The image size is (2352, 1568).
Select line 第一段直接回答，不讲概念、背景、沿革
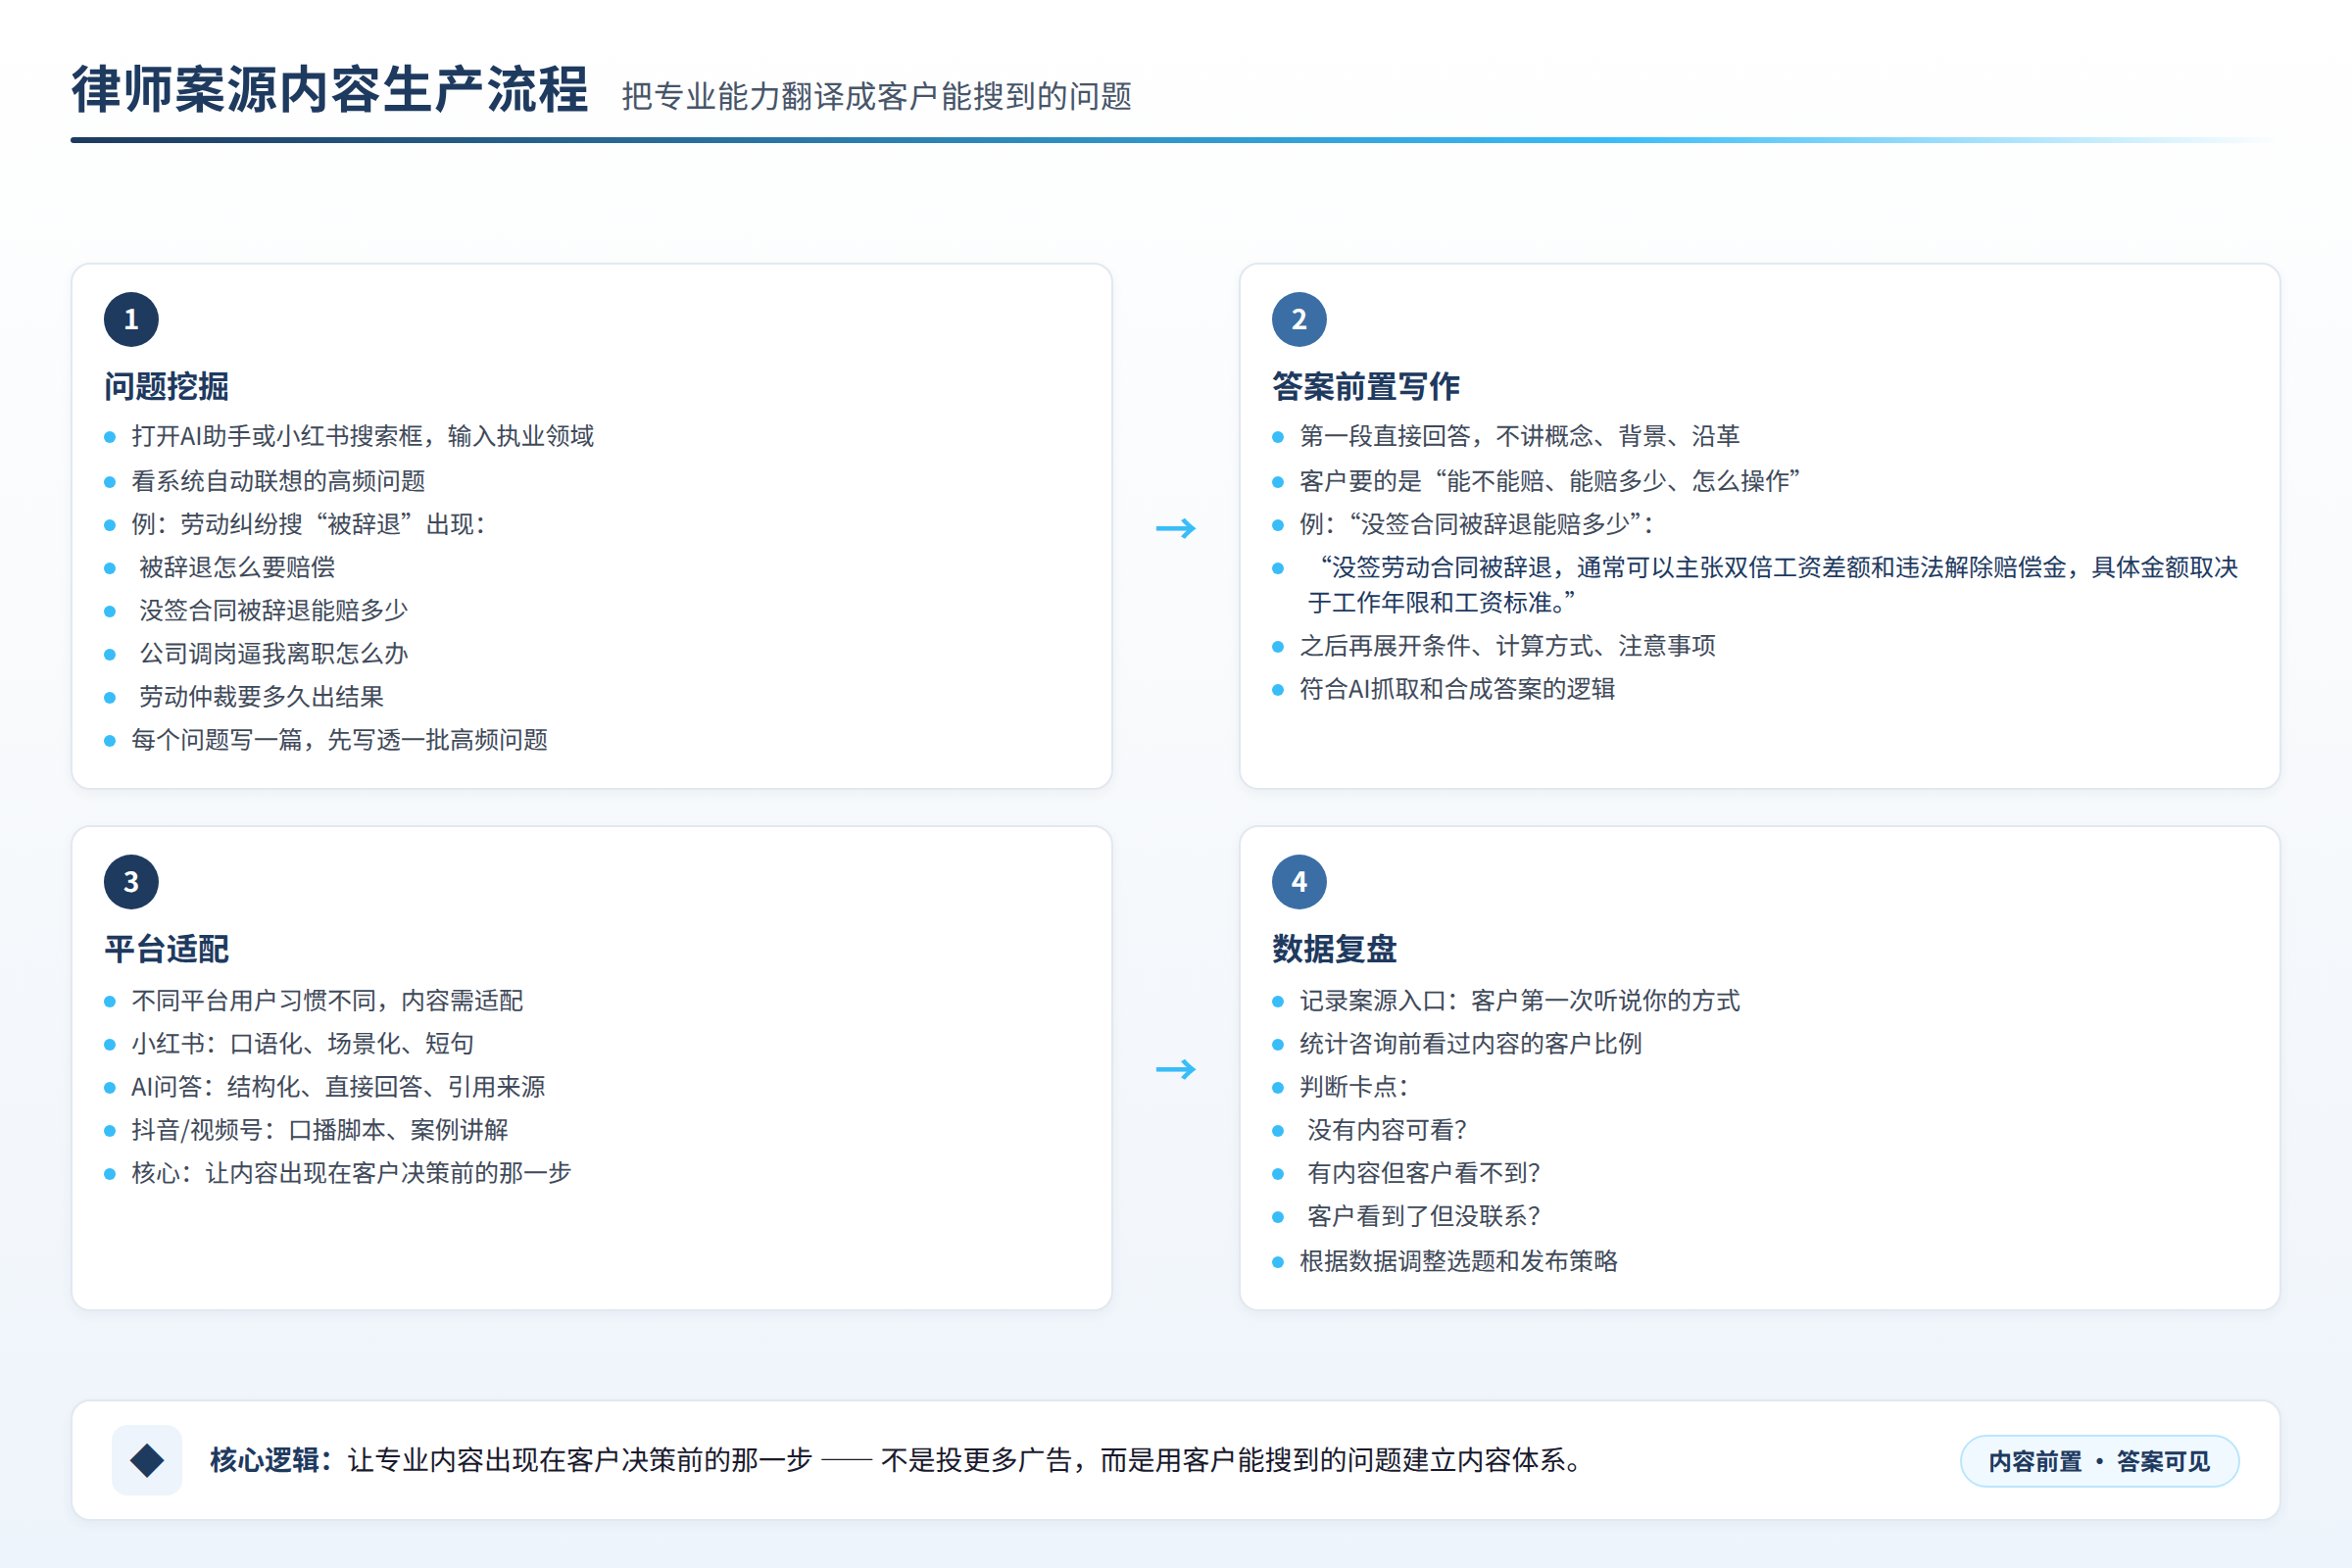[x=1520, y=436]
